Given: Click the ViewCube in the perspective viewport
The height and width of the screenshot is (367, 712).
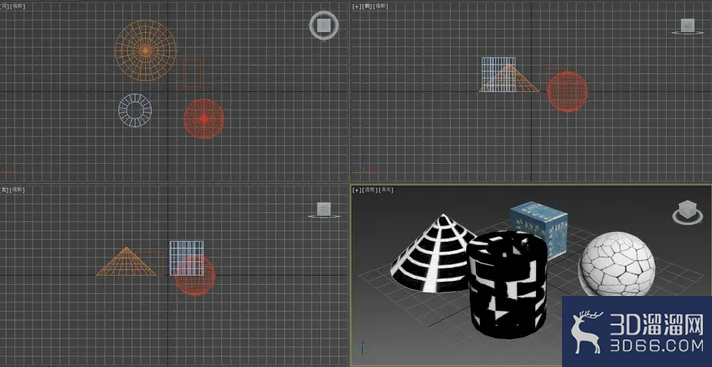Looking at the screenshot, I should [687, 212].
